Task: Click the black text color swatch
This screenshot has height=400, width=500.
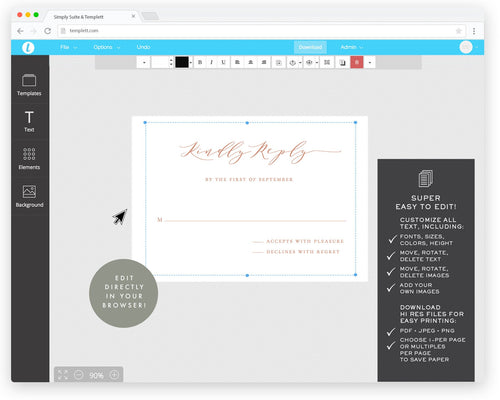Action: point(182,62)
